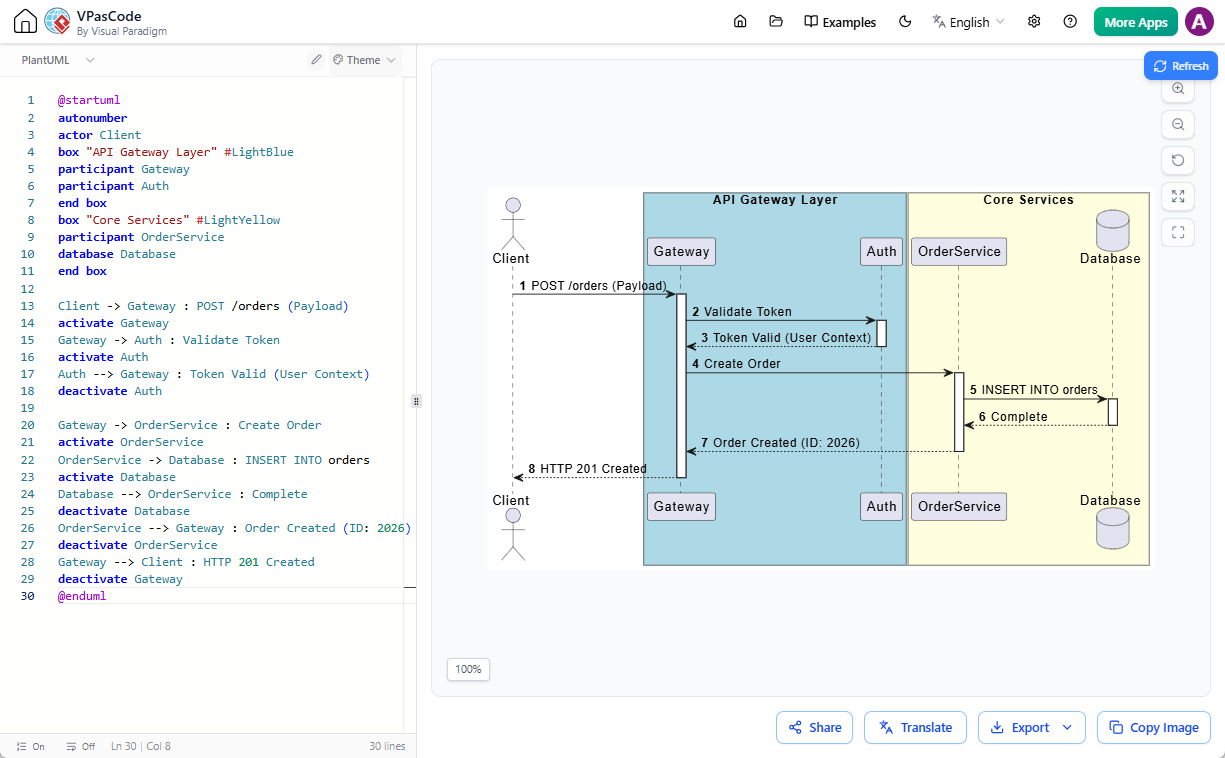Reset the diagram view rotation arrow icon
This screenshot has width=1225, height=758.
1178,161
